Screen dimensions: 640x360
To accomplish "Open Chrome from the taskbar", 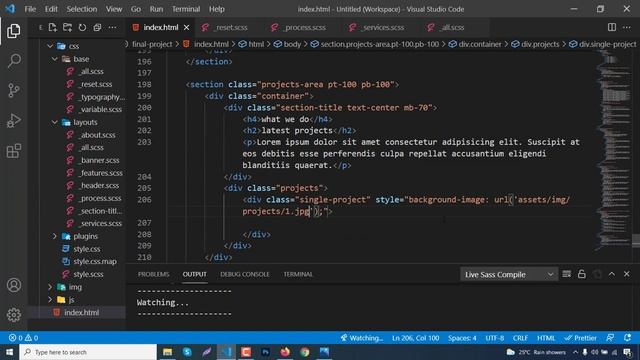I will pyautogui.click(x=304, y=352).
